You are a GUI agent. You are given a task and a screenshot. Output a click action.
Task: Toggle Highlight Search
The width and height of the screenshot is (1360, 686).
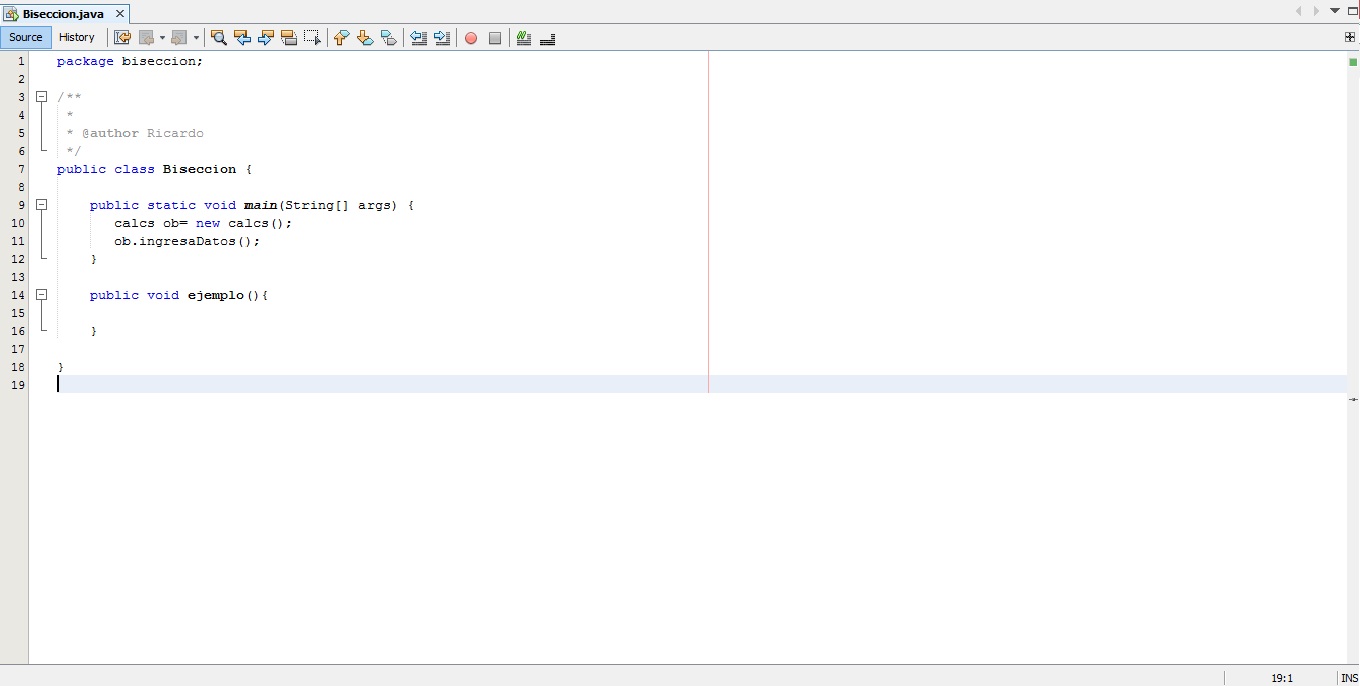pyautogui.click(x=290, y=38)
